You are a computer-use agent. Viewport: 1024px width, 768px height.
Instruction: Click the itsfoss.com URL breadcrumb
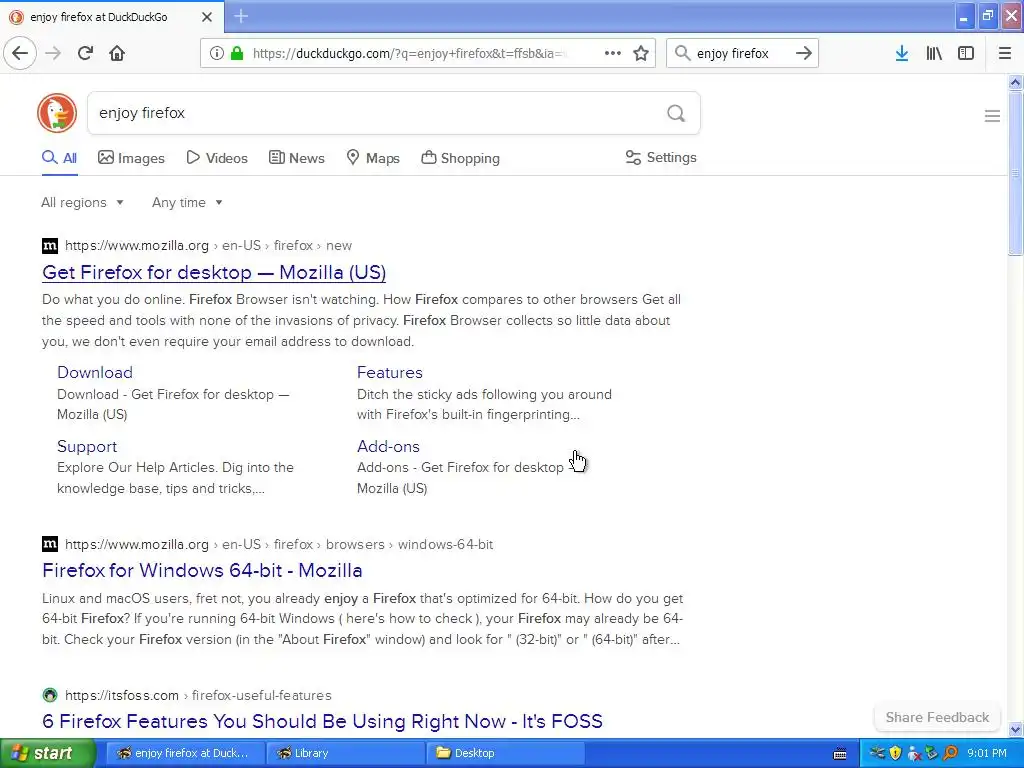click(x=199, y=696)
